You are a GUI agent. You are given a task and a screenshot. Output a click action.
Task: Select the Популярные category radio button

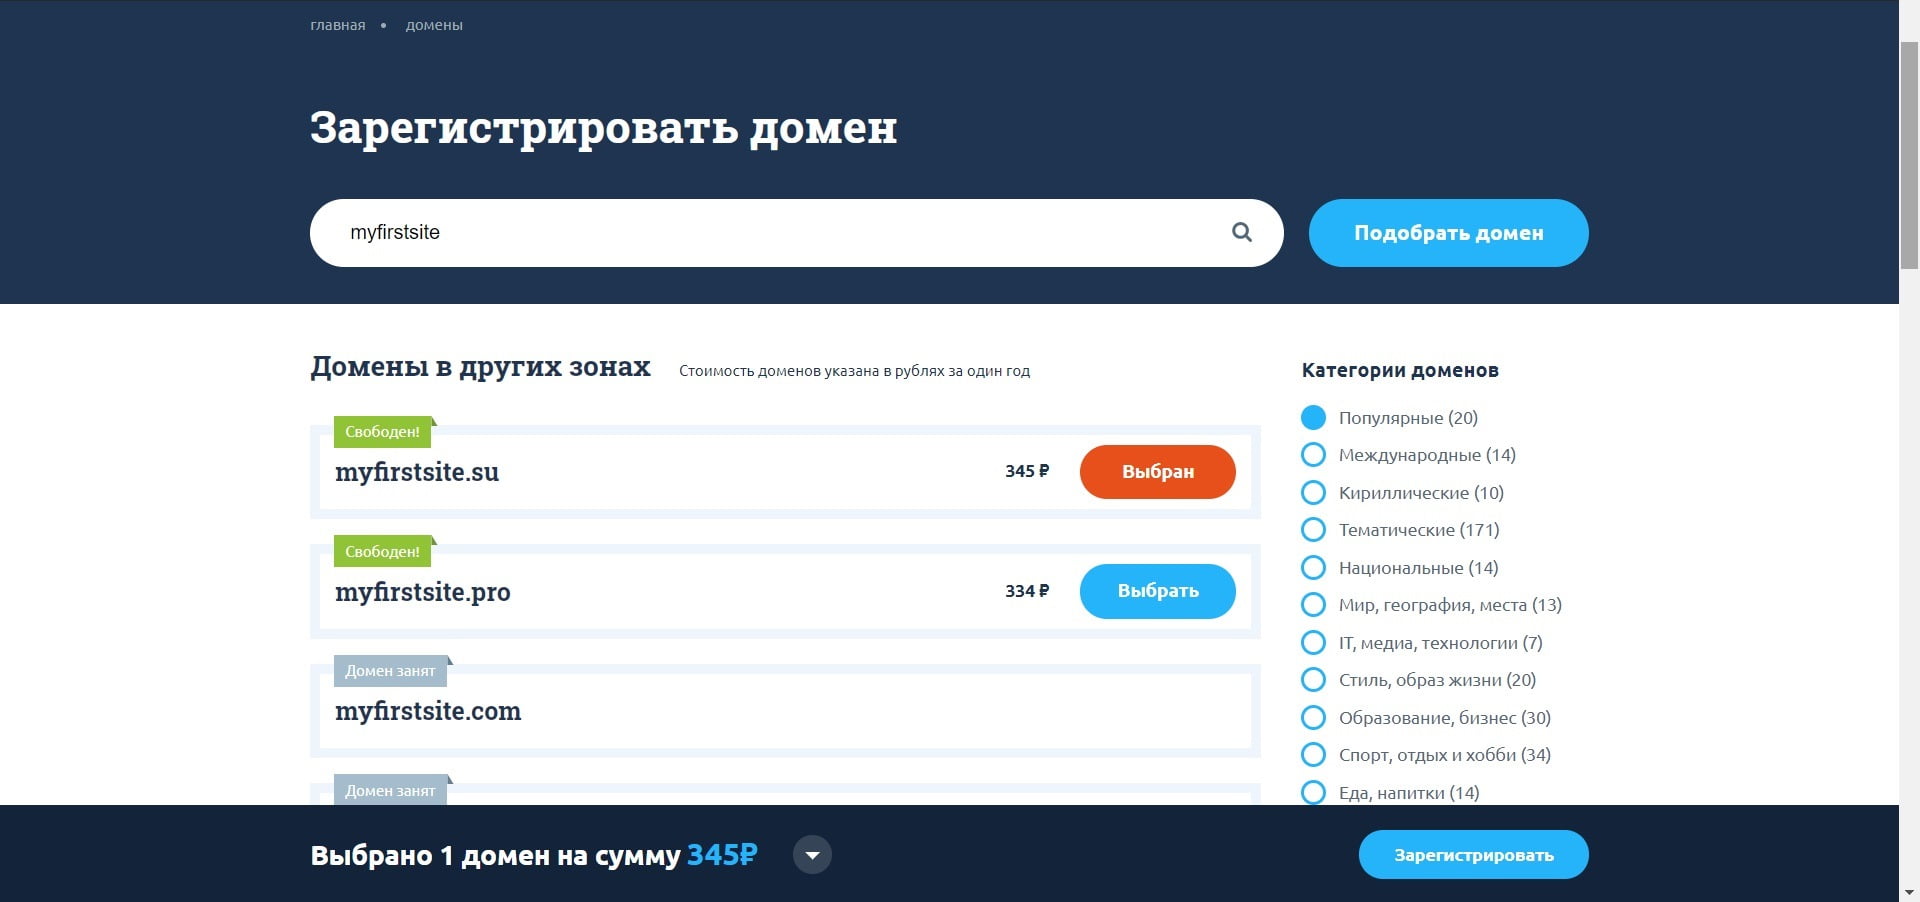1313,418
